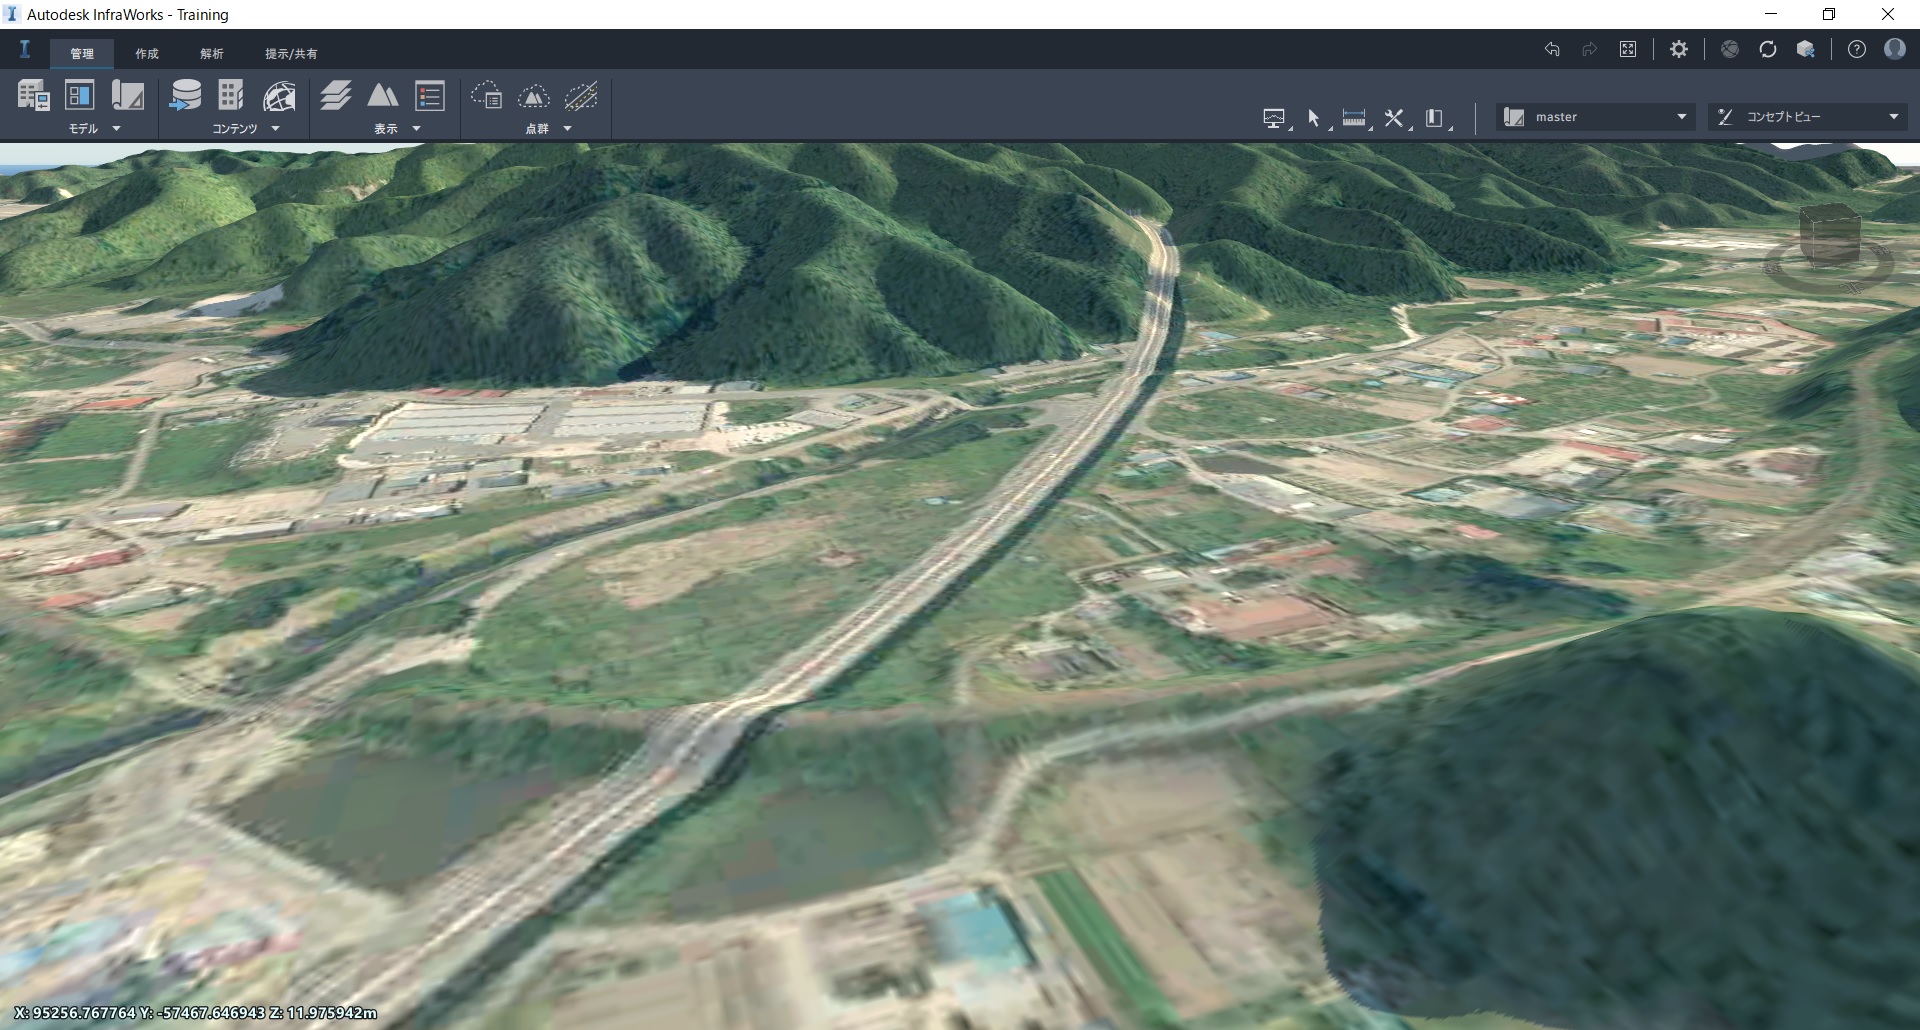Open the monitor view settings tool
The image size is (1920, 1030).
1275,118
